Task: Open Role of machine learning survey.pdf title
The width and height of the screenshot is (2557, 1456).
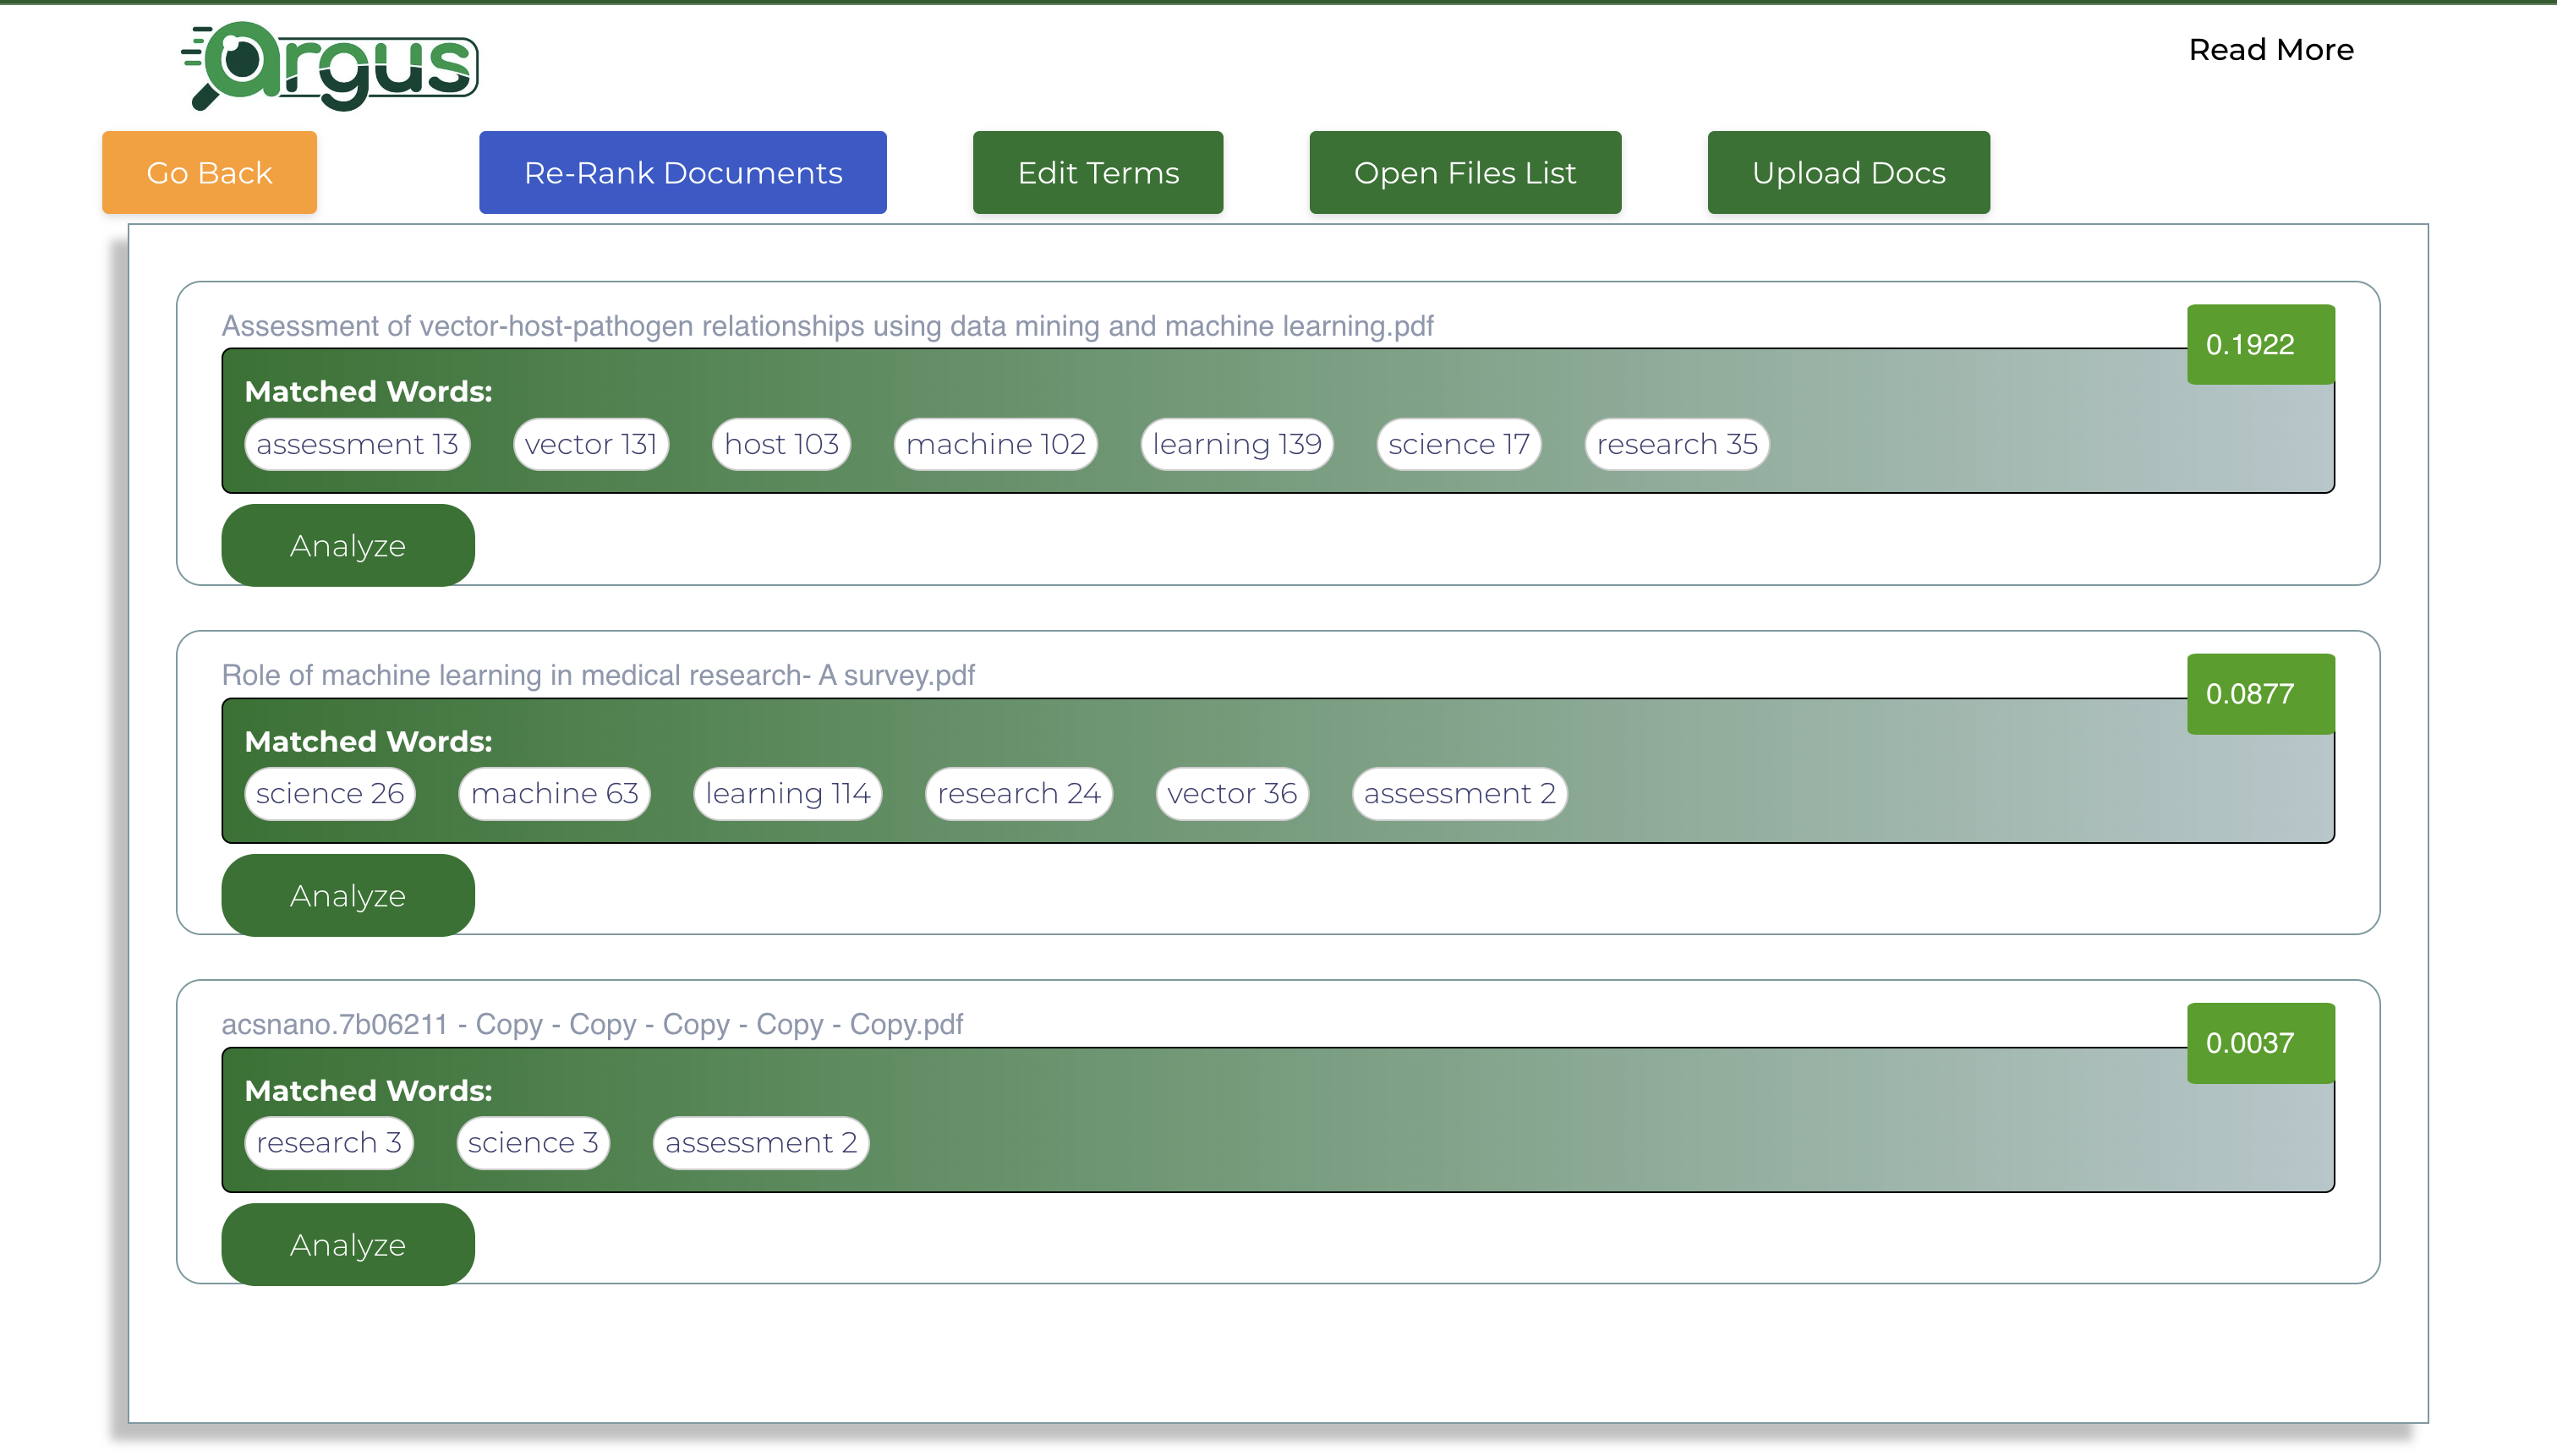Action: point(598,675)
